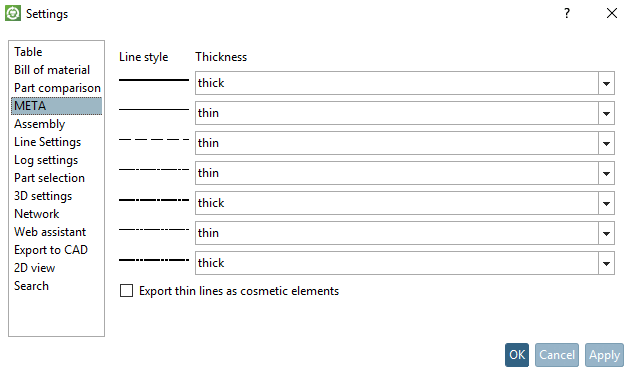
Task: Go to the 3D settings category
Action: pyautogui.click(x=43, y=196)
